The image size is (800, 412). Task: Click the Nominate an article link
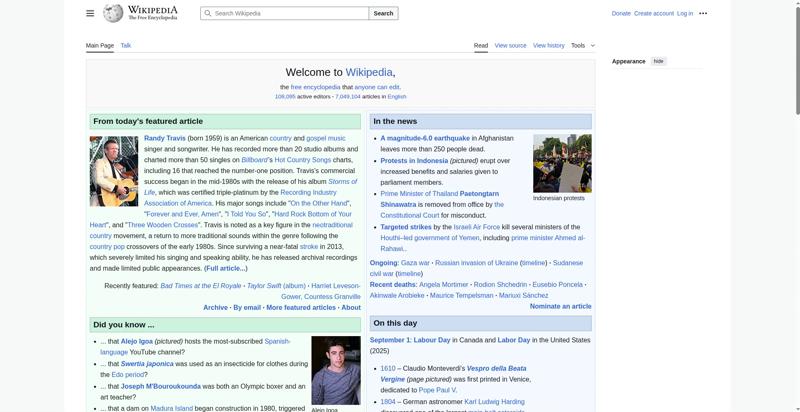[x=560, y=306]
